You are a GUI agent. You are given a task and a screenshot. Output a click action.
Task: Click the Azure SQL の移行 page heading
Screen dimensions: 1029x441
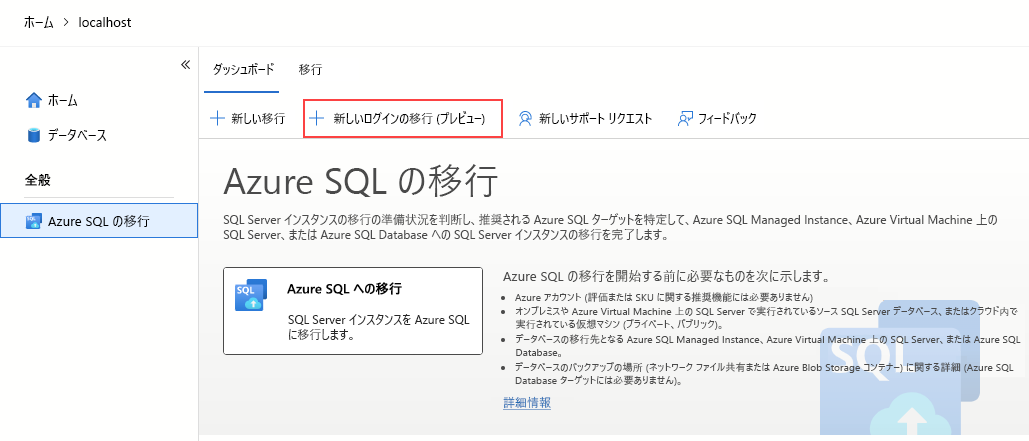pyautogui.click(x=360, y=181)
